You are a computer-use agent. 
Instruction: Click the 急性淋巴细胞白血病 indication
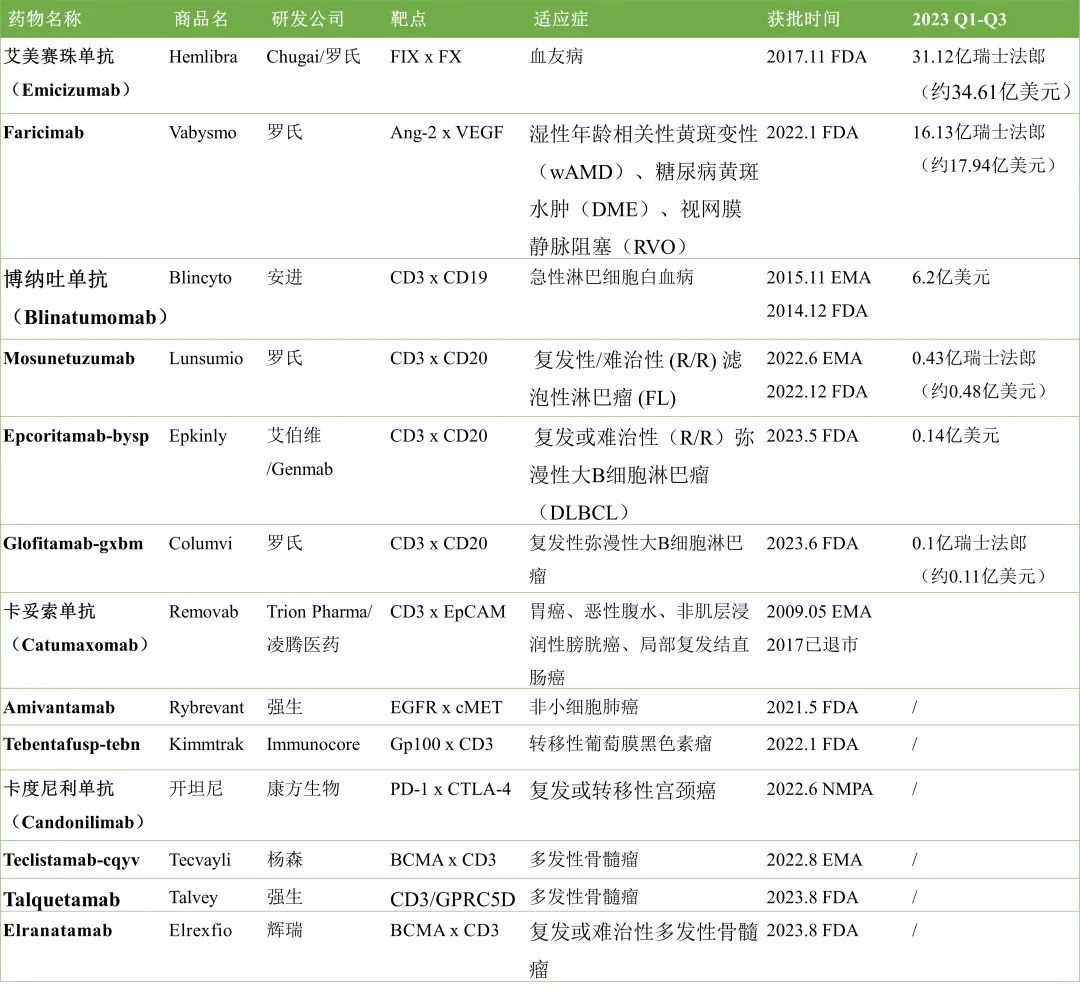click(x=612, y=278)
